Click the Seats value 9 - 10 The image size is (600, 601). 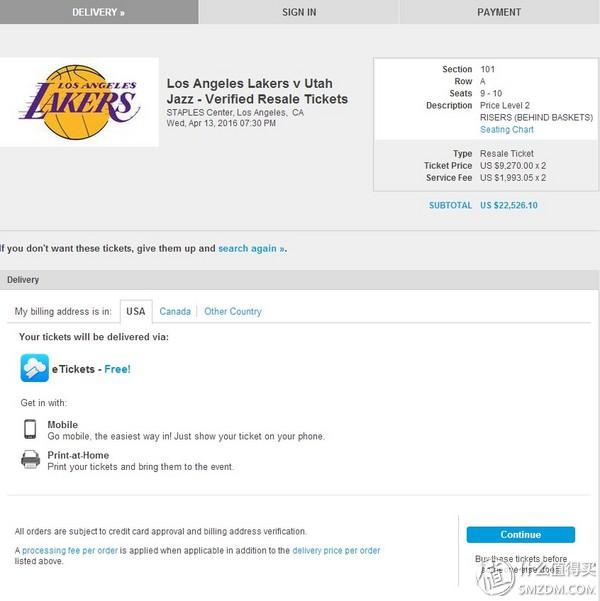(491, 94)
